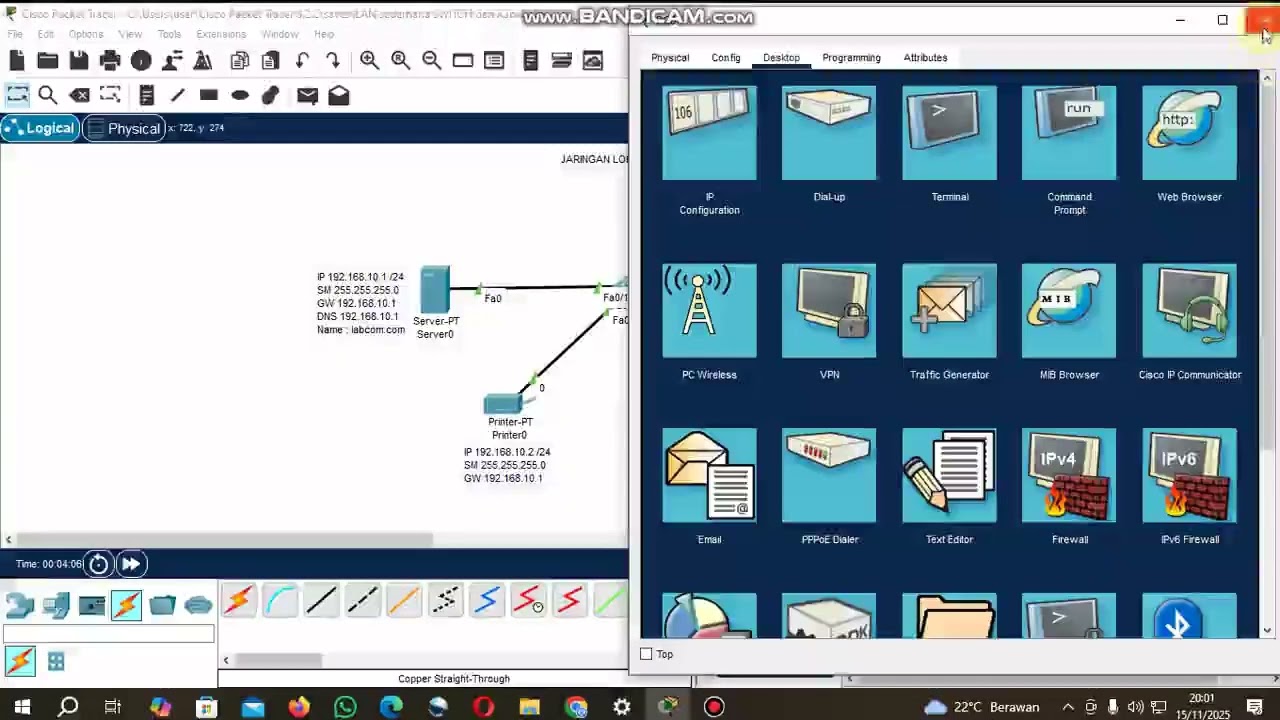Switch to the Physical workspace view
Screen dimensions: 1280x720
pos(124,128)
